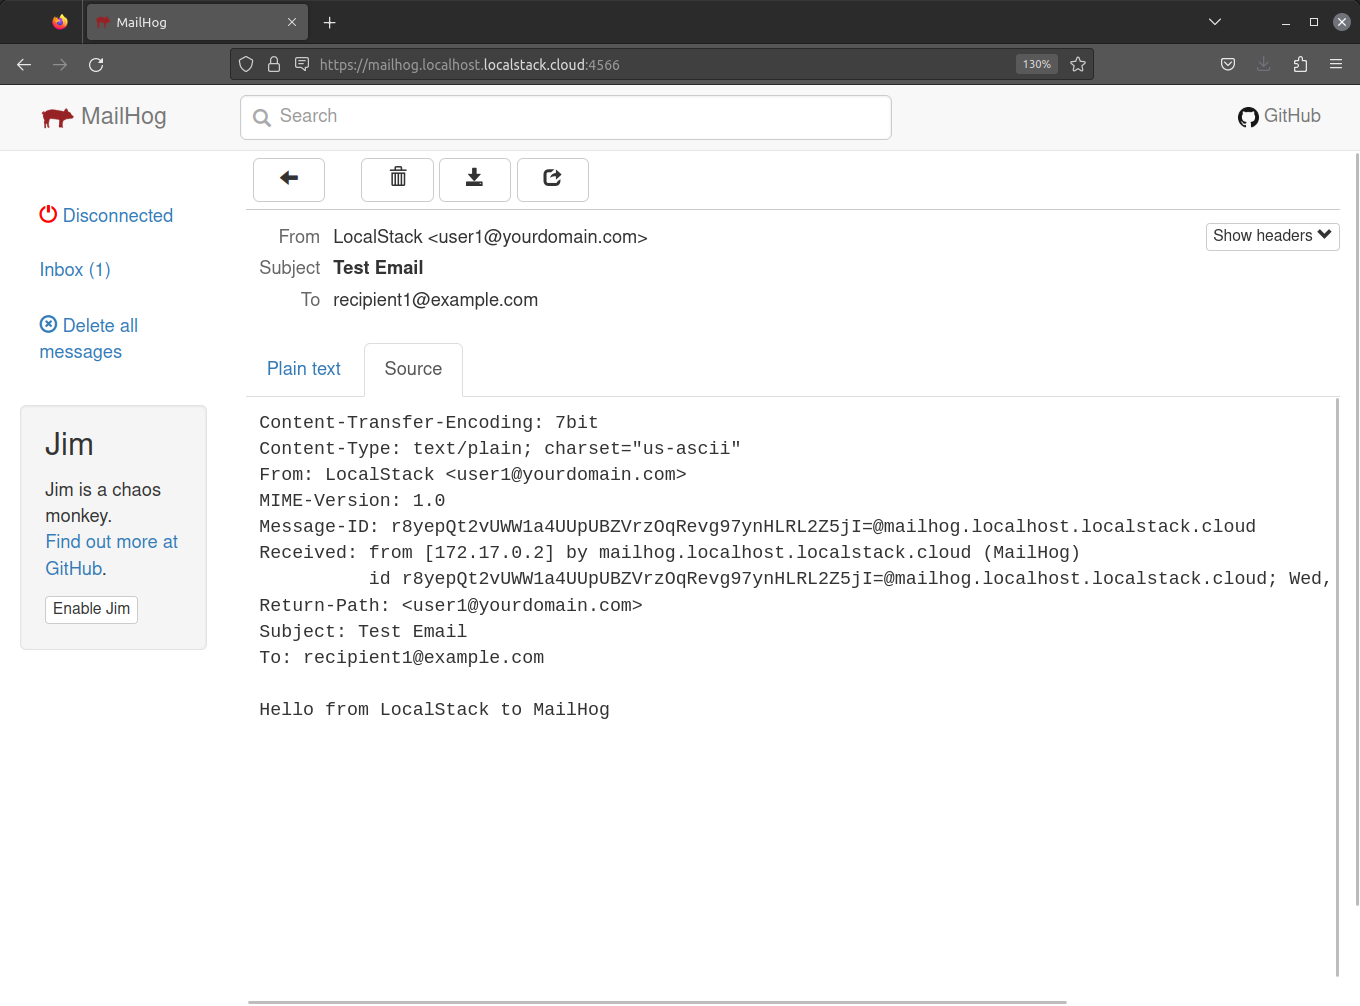
Task: Open site permissions icon in address bar
Action: click(302, 65)
